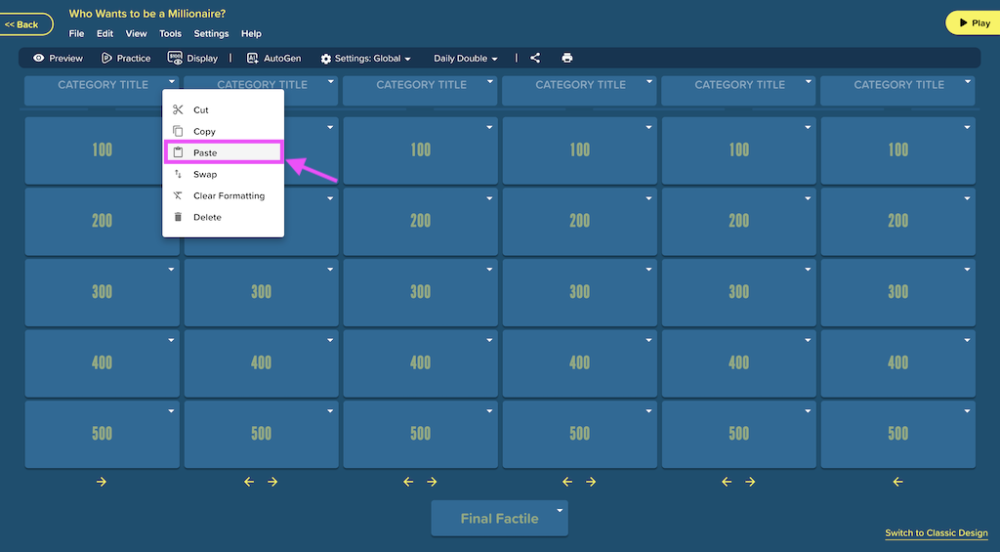Screen dimensions: 1000x552
Task: Move fifth column left using its arrow
Action: coord(727,482)
